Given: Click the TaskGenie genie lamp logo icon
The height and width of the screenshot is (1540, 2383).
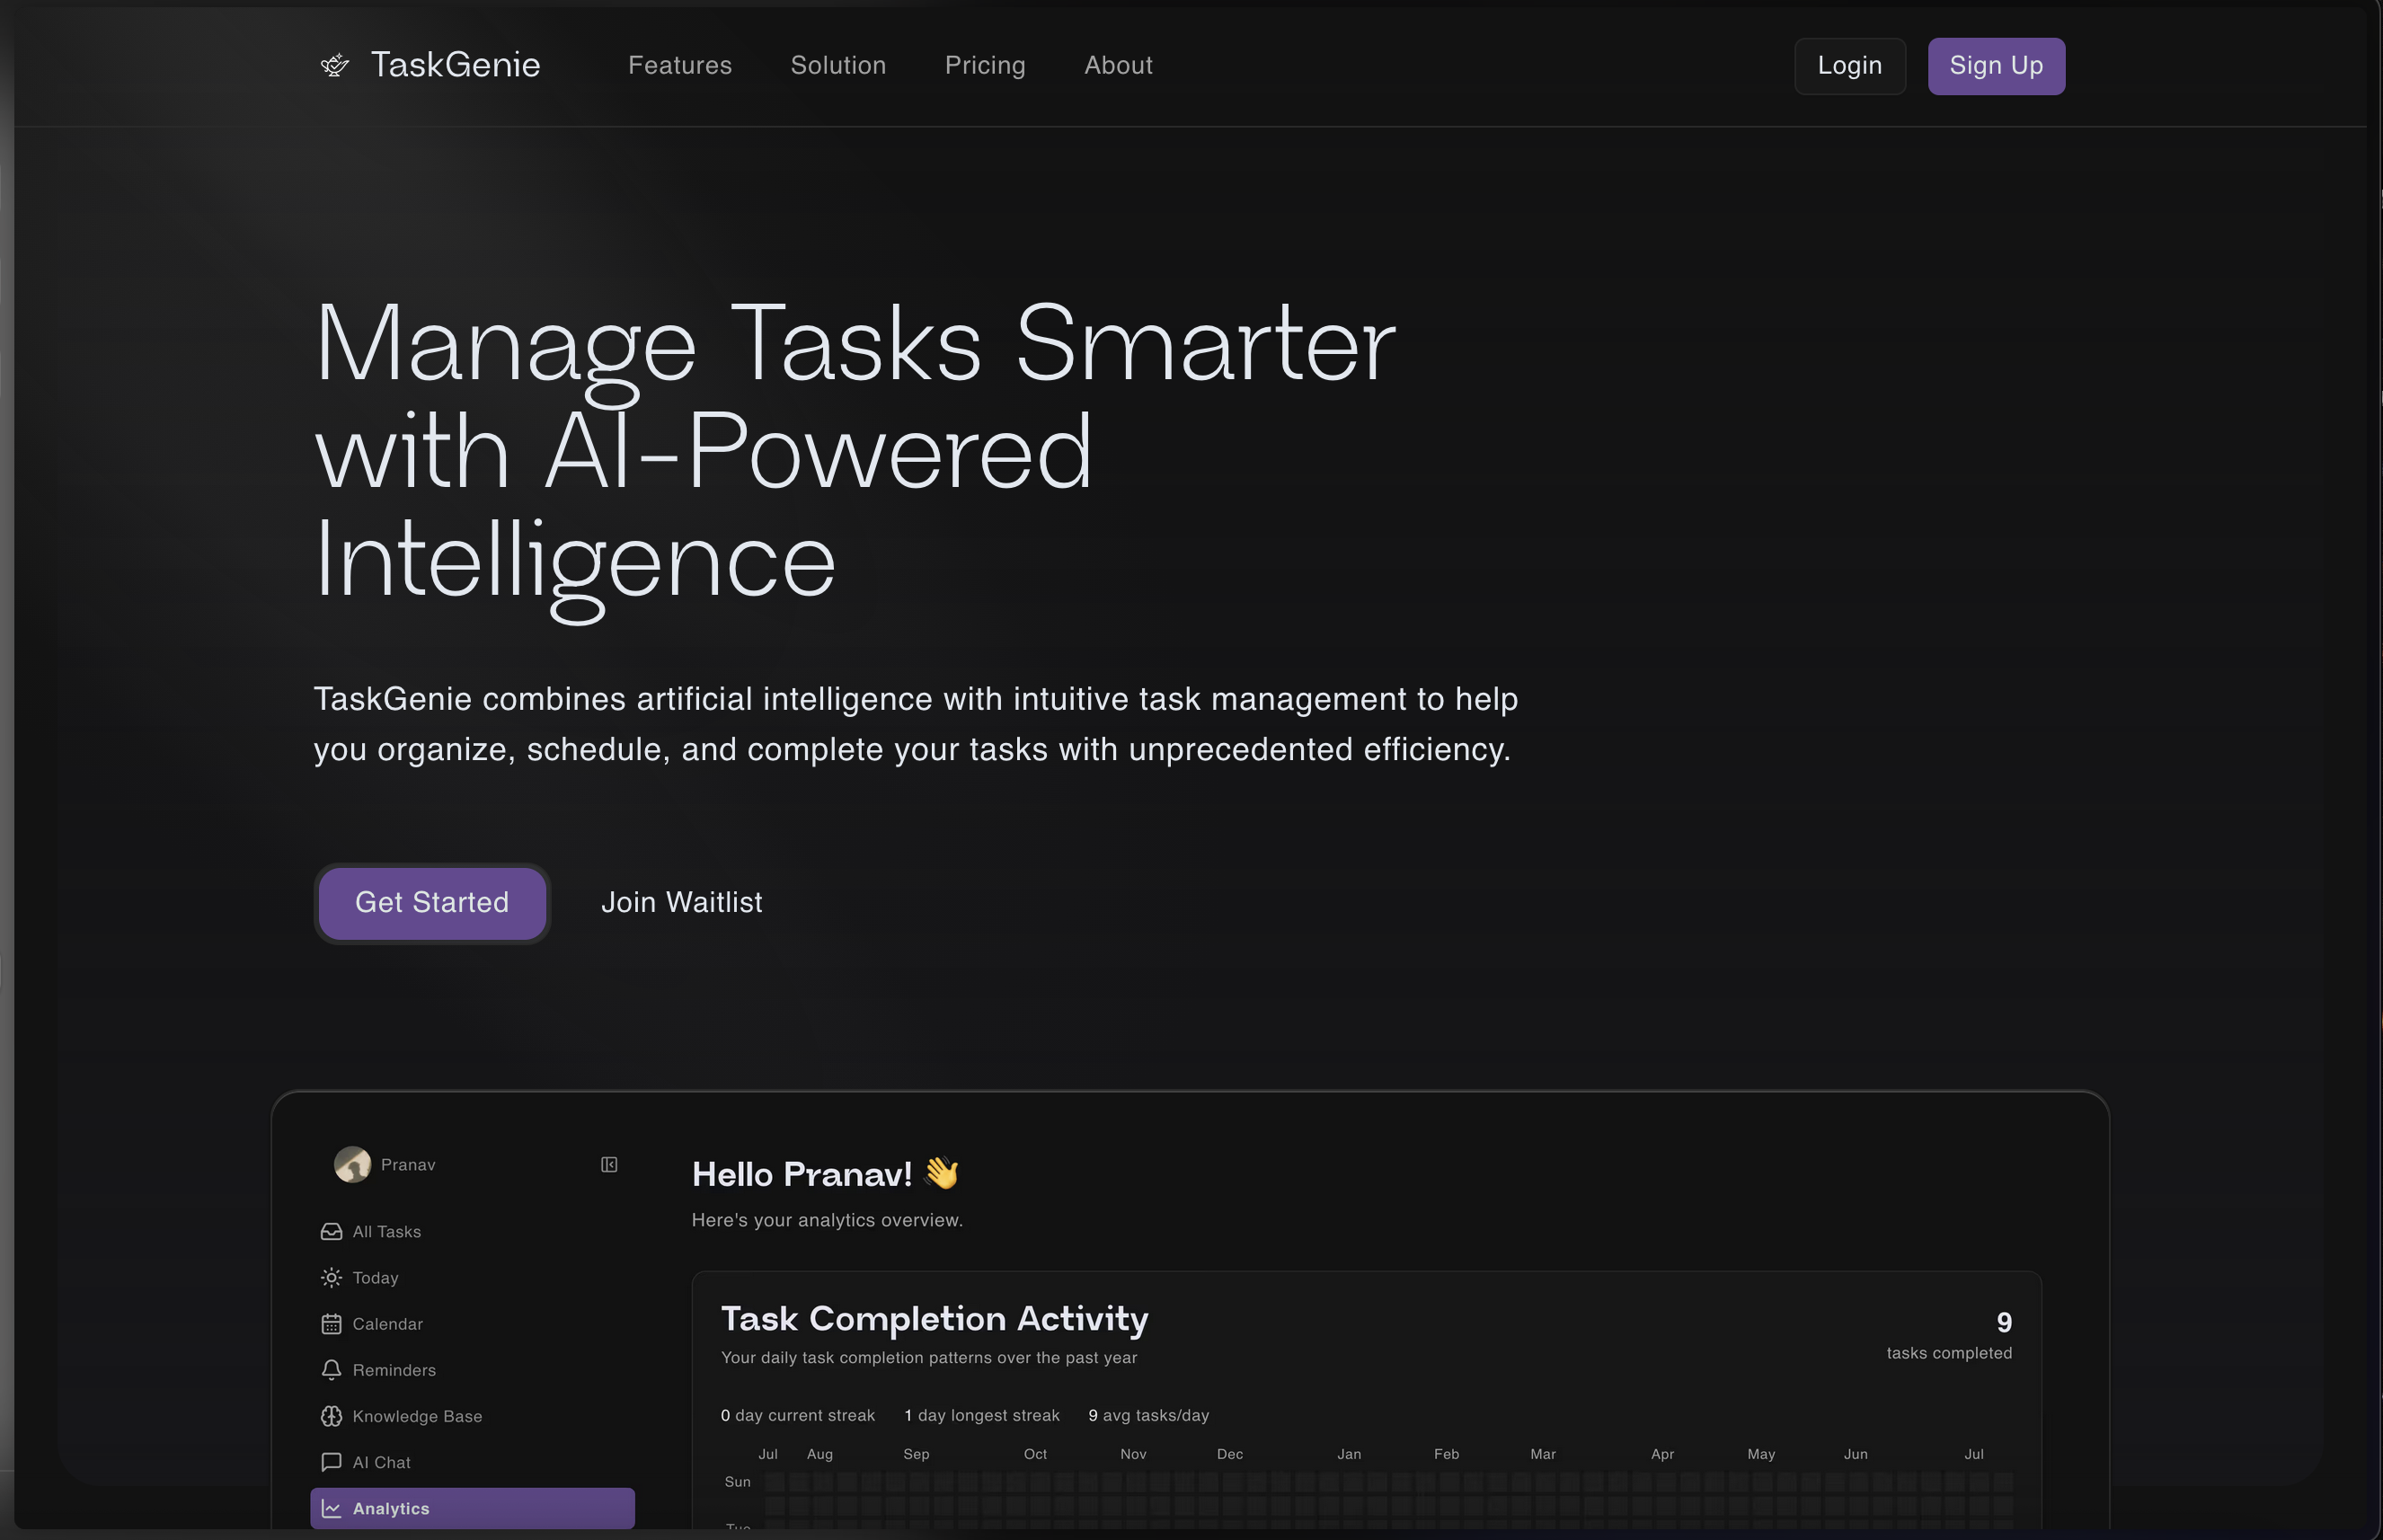Looking at the screenshot, I should (x=334, y=65).
